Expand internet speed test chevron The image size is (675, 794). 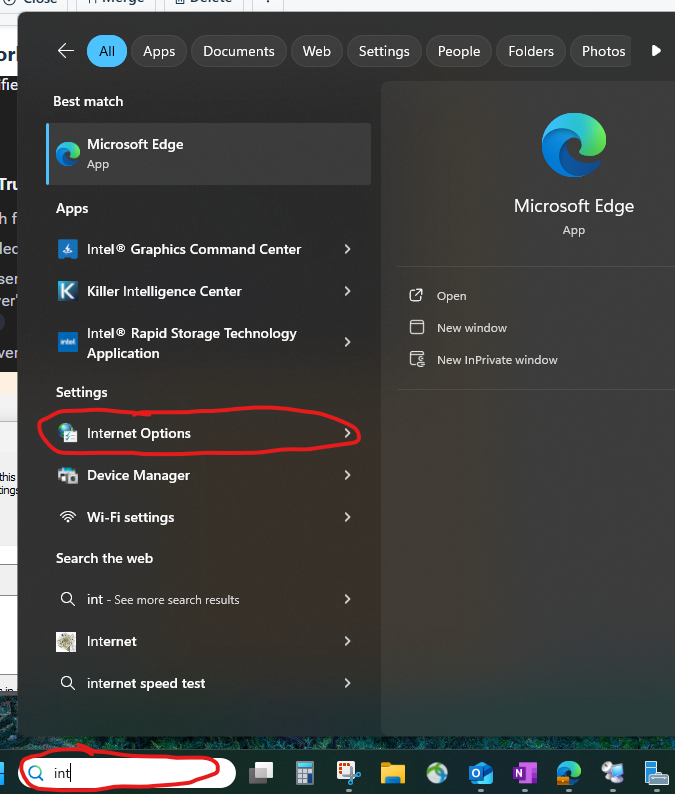pyautogui.click(x=347, y=684)
